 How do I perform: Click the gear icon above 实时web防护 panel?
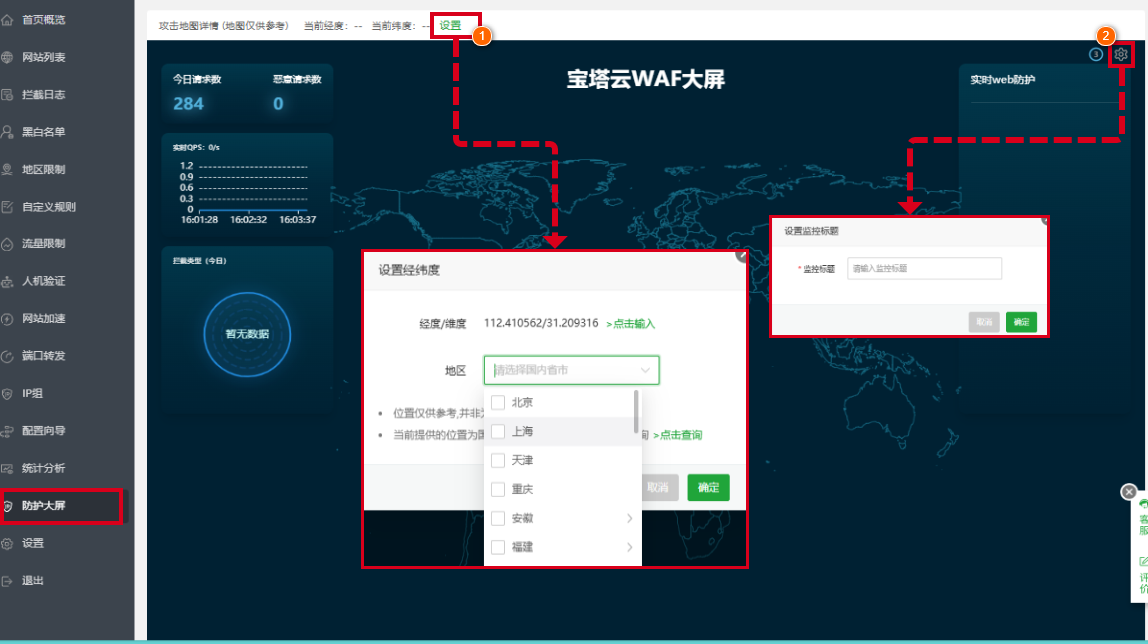click(1121, 54)
